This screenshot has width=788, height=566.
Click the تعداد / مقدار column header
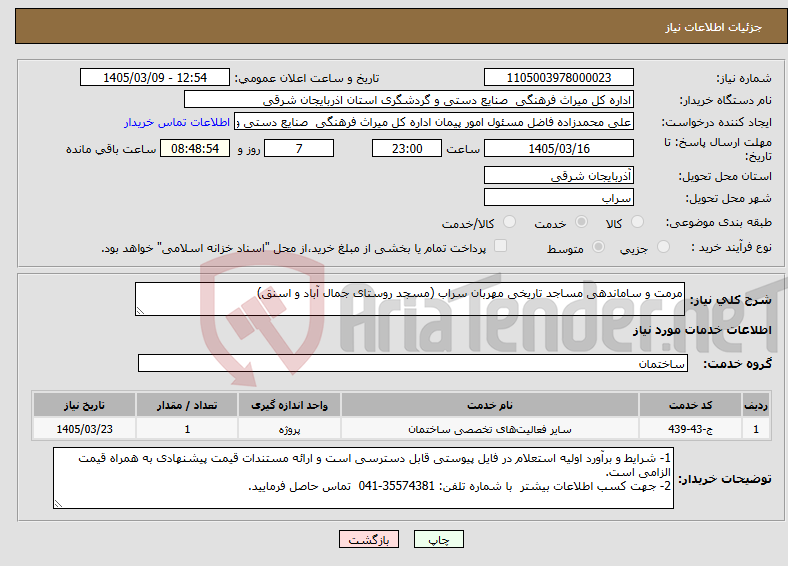187,405
